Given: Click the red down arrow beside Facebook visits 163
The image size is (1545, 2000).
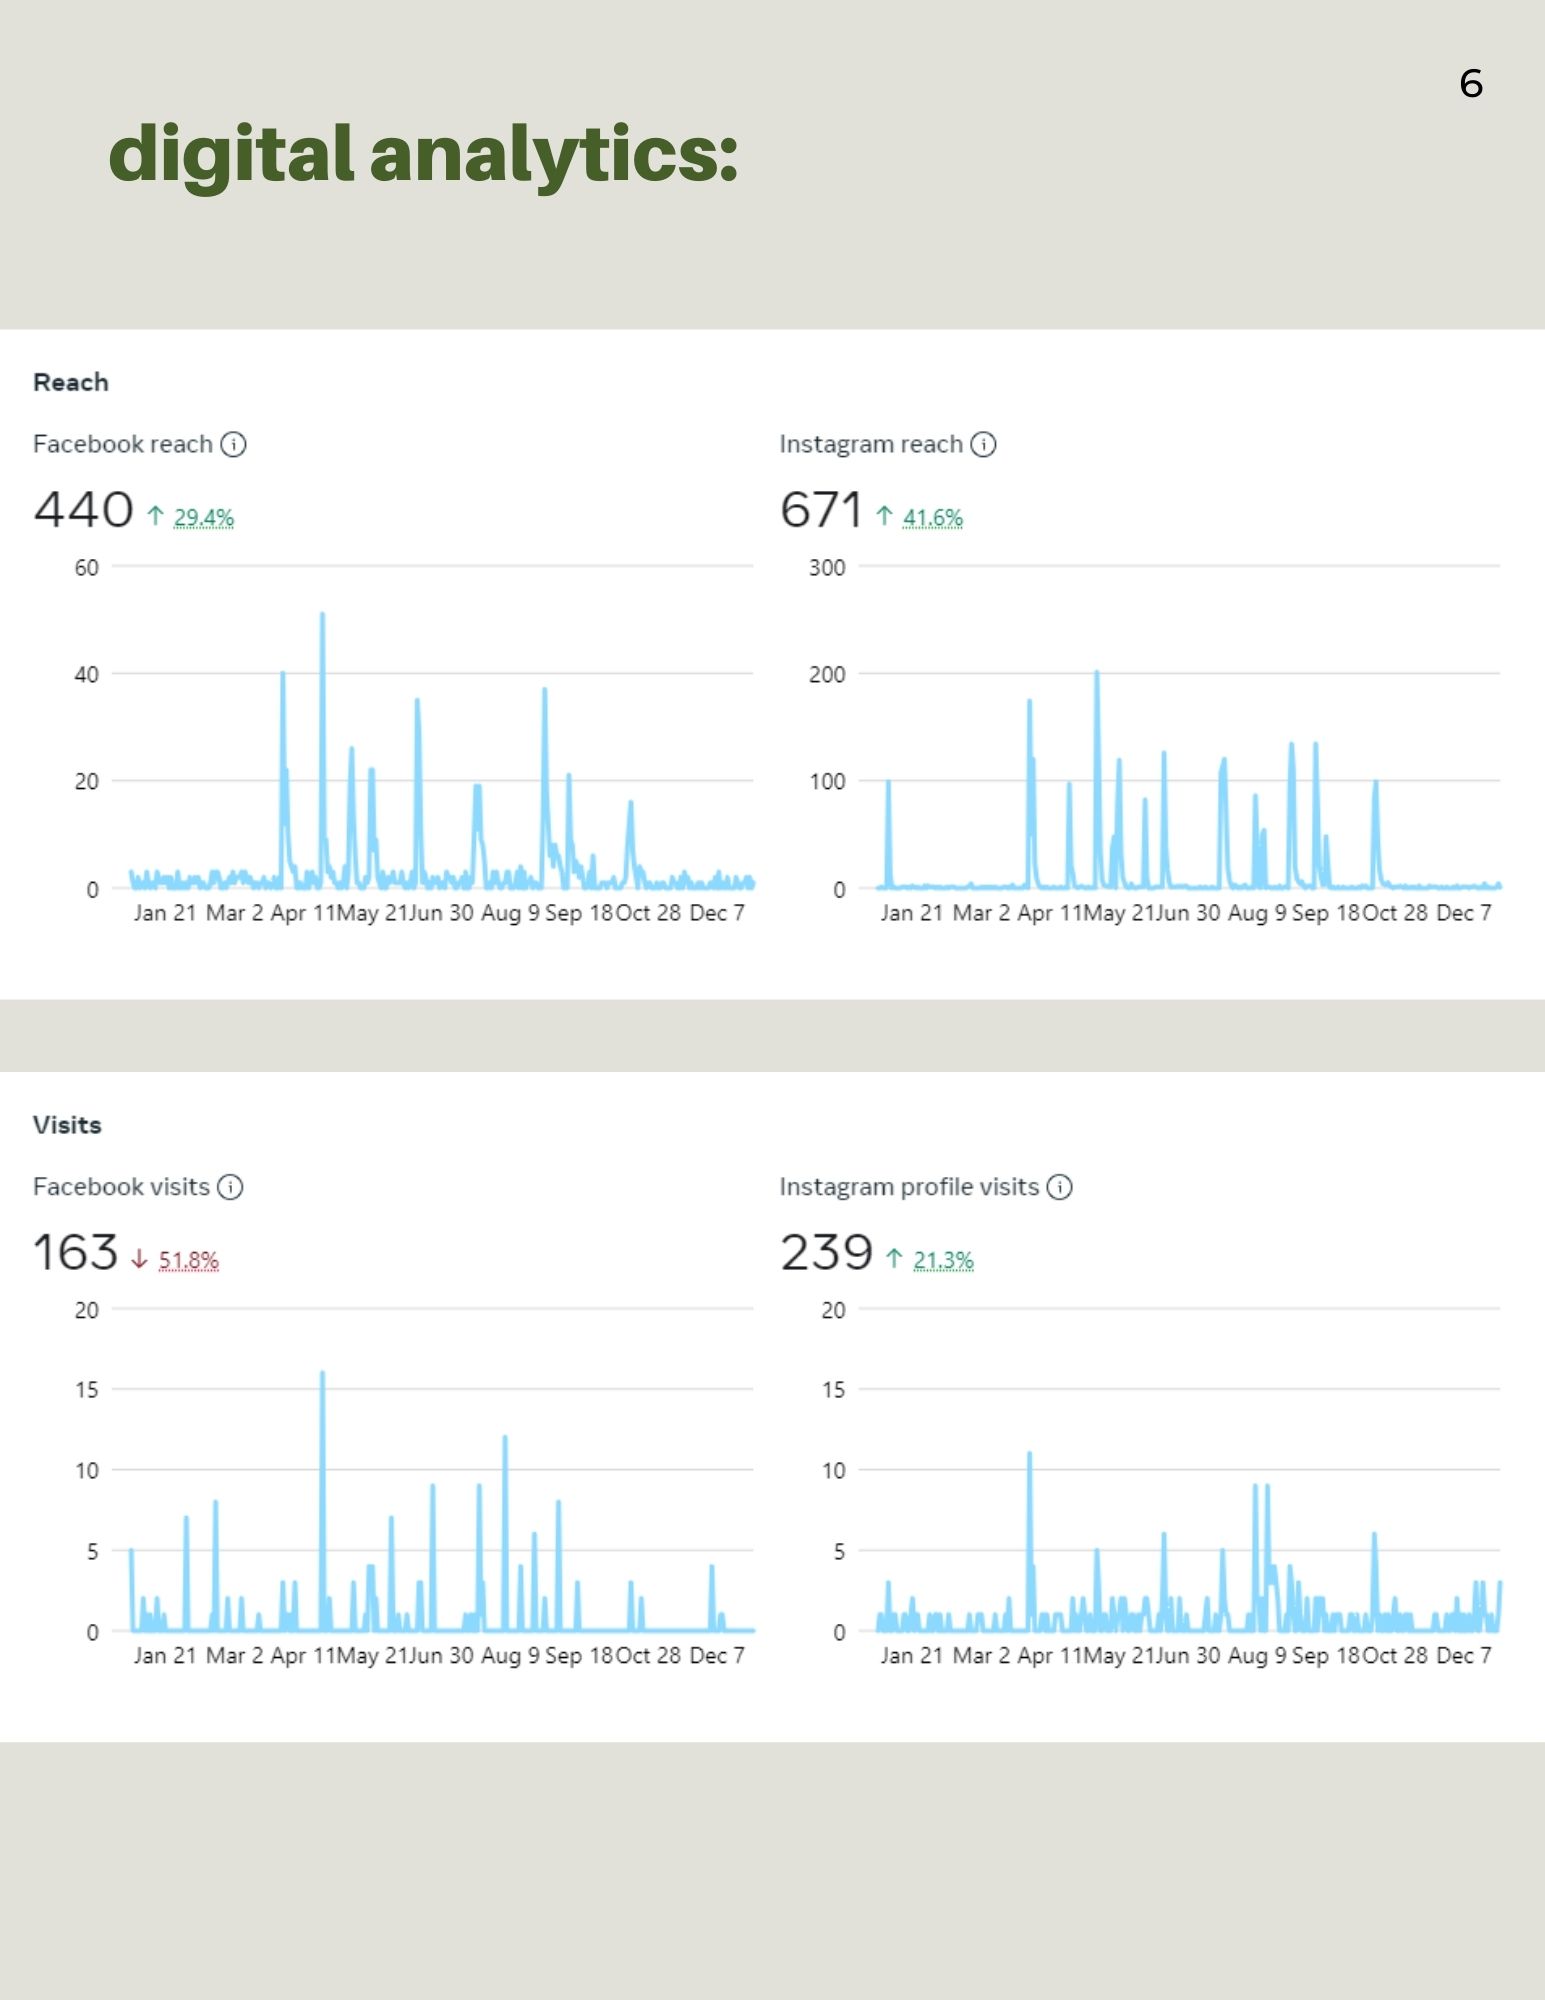Looking at the screenshot, I should tap(139, 1259).
